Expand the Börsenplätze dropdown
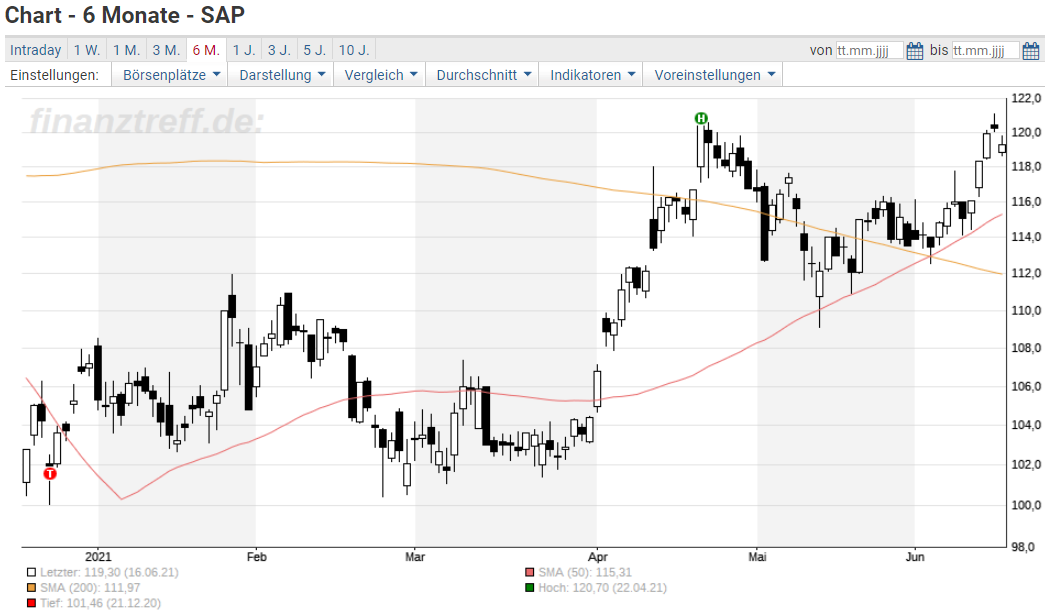The height and width of the screenshot is (616, 1045). [171, 75]
